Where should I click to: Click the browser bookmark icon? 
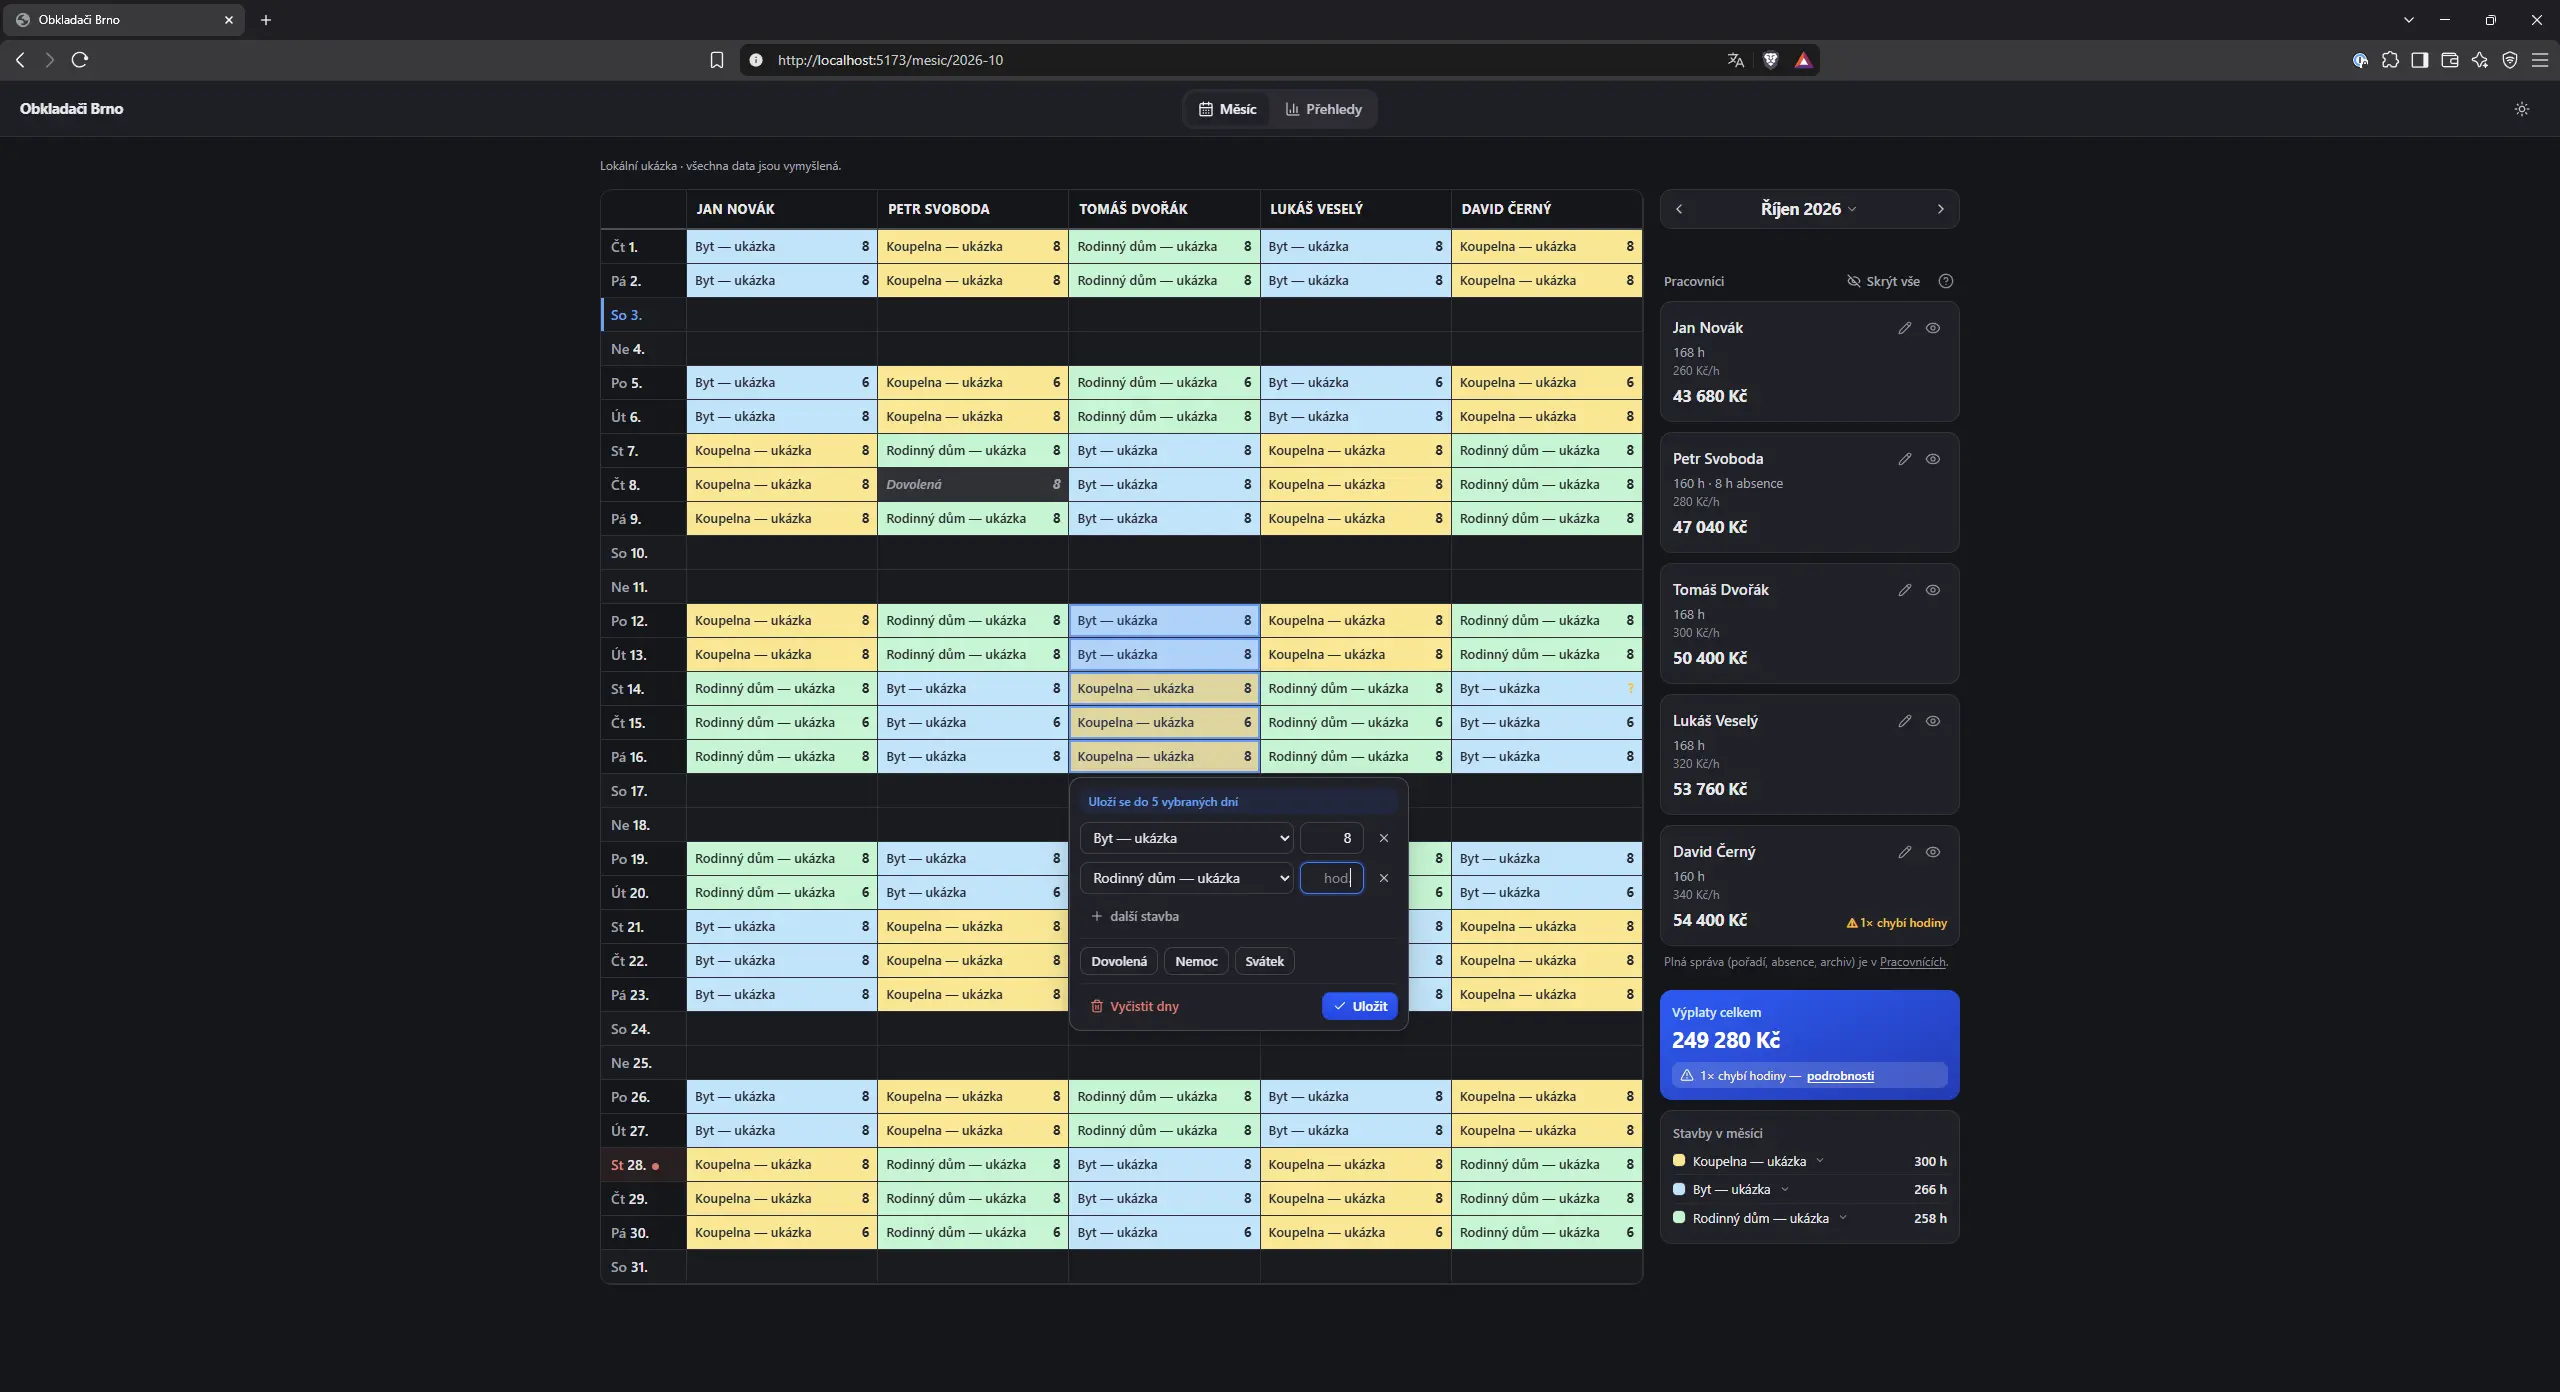click(716, 60)
